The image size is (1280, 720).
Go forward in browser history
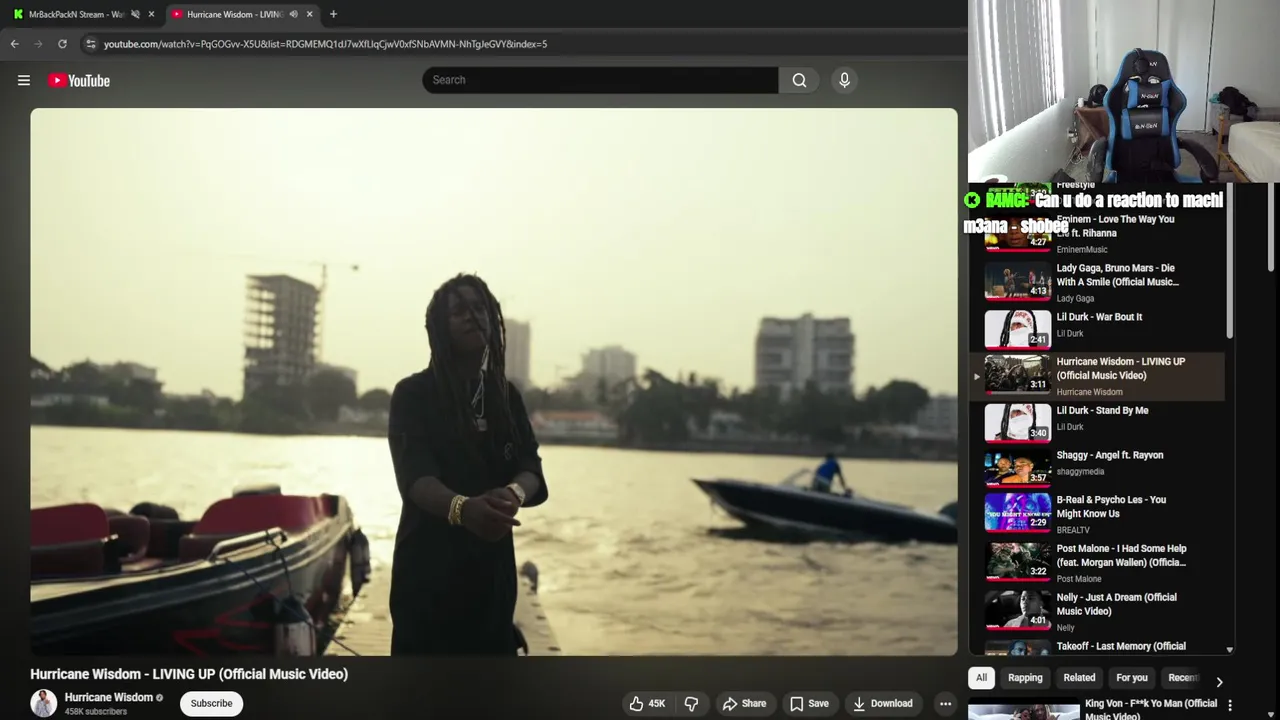(x=38, y=44)
